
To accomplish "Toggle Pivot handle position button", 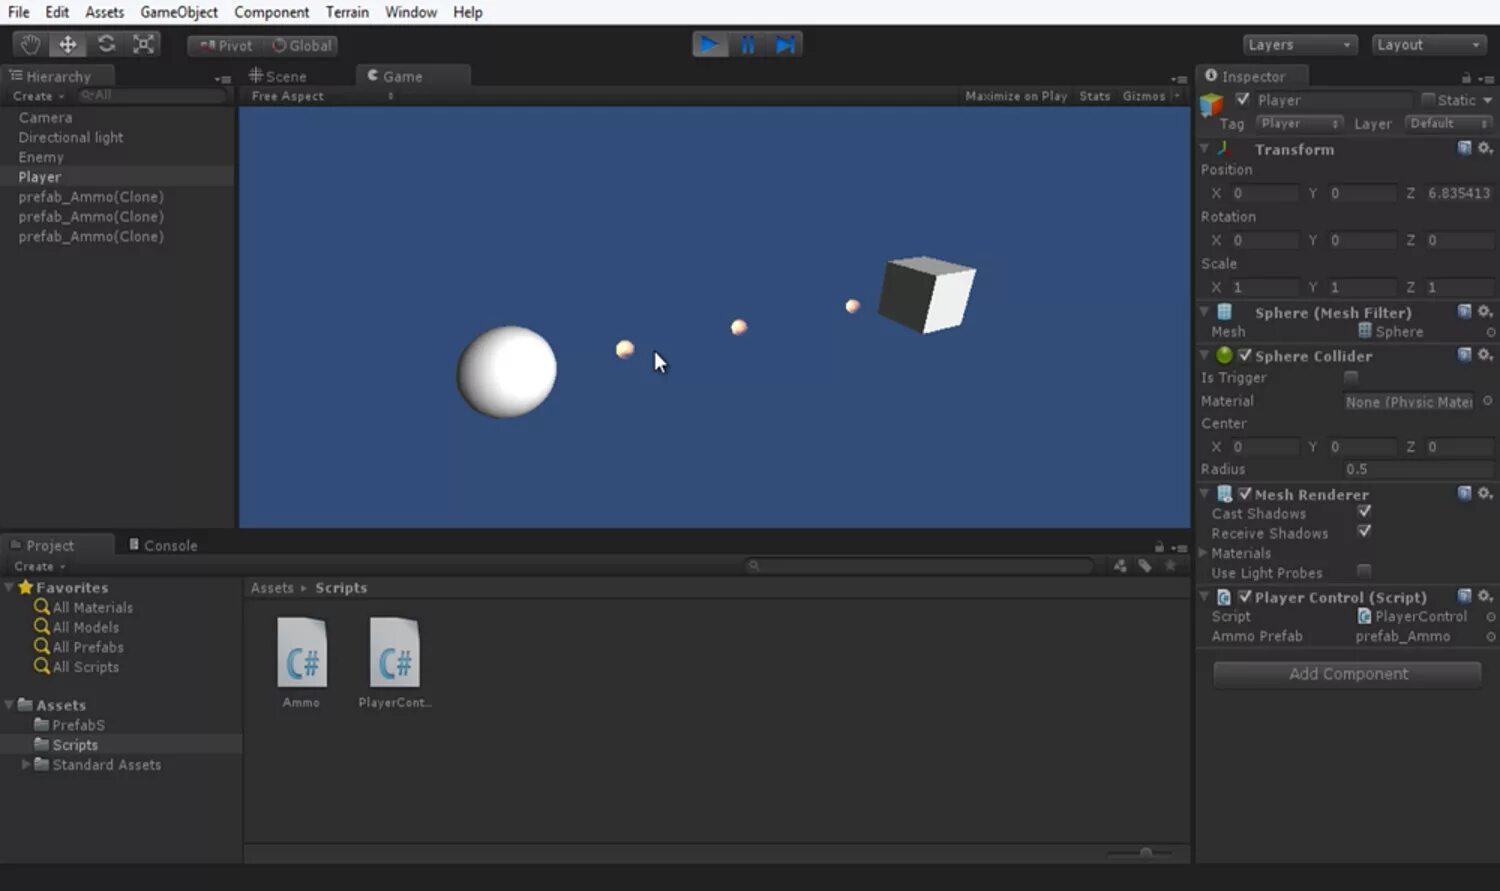I will tap(225, 46).
